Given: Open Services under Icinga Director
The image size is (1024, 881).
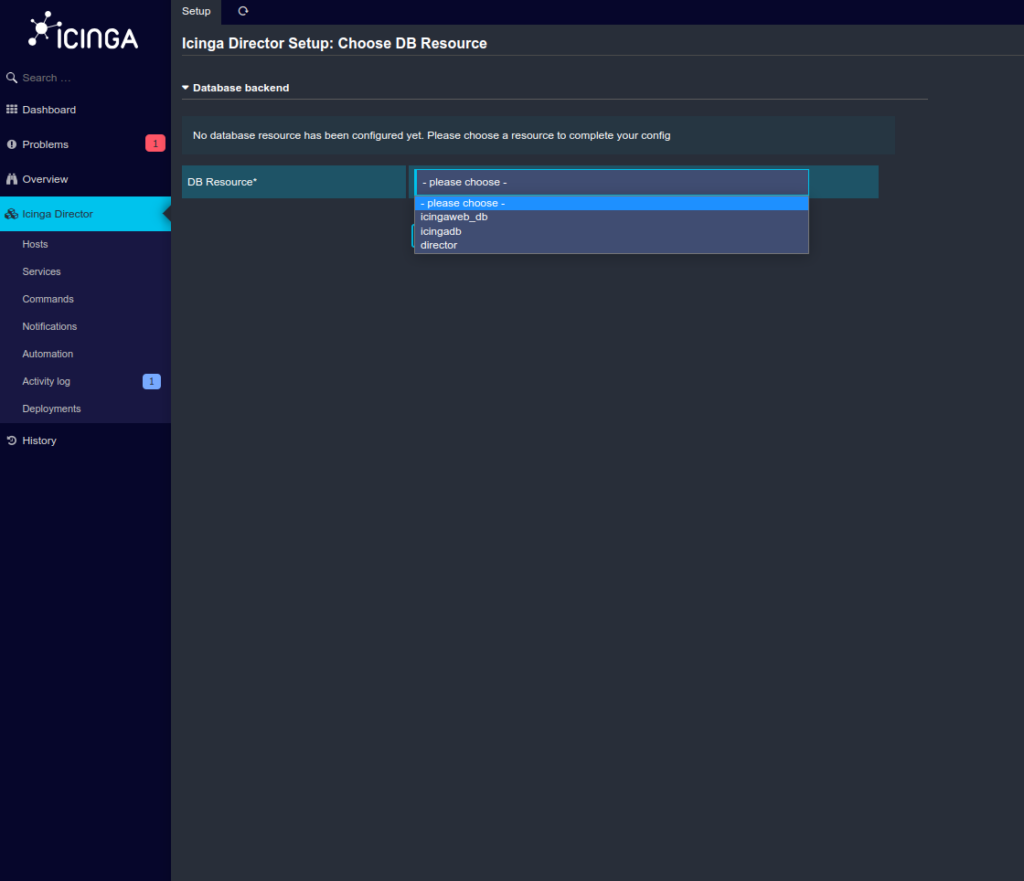Looking at the screenshot, I should pos(86,272).
